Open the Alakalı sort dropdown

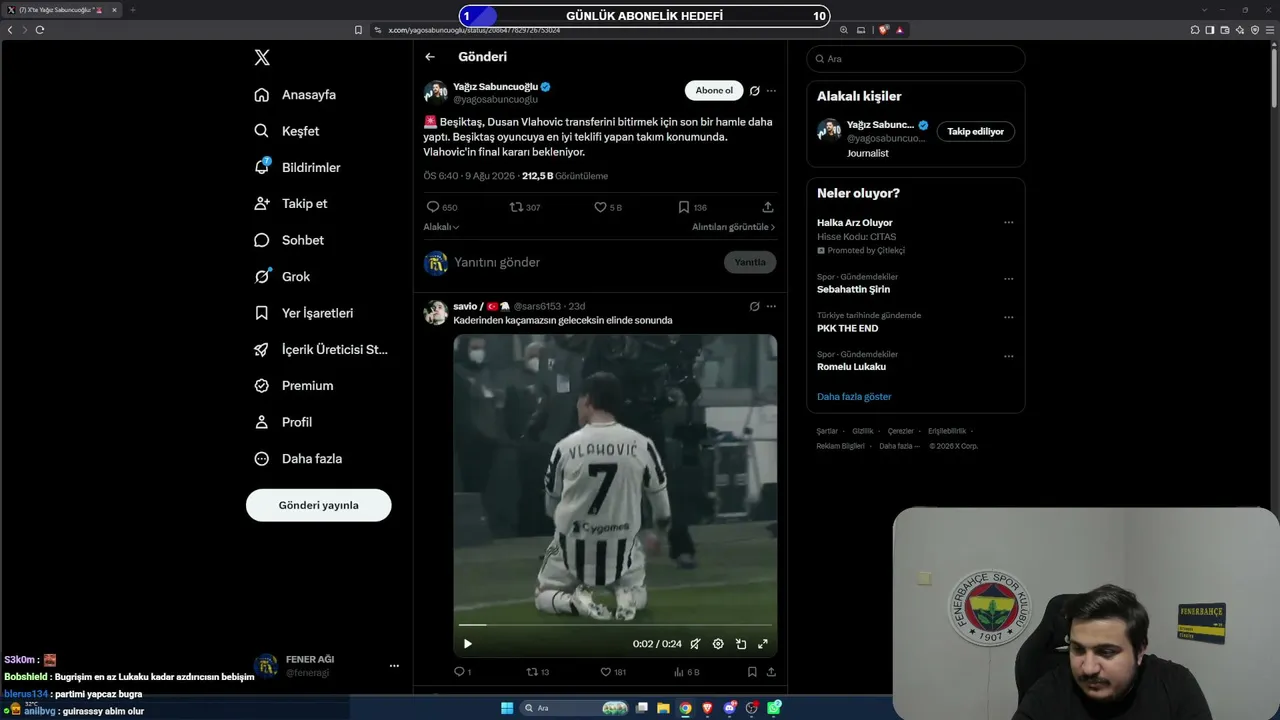click(x=441, y=227)
